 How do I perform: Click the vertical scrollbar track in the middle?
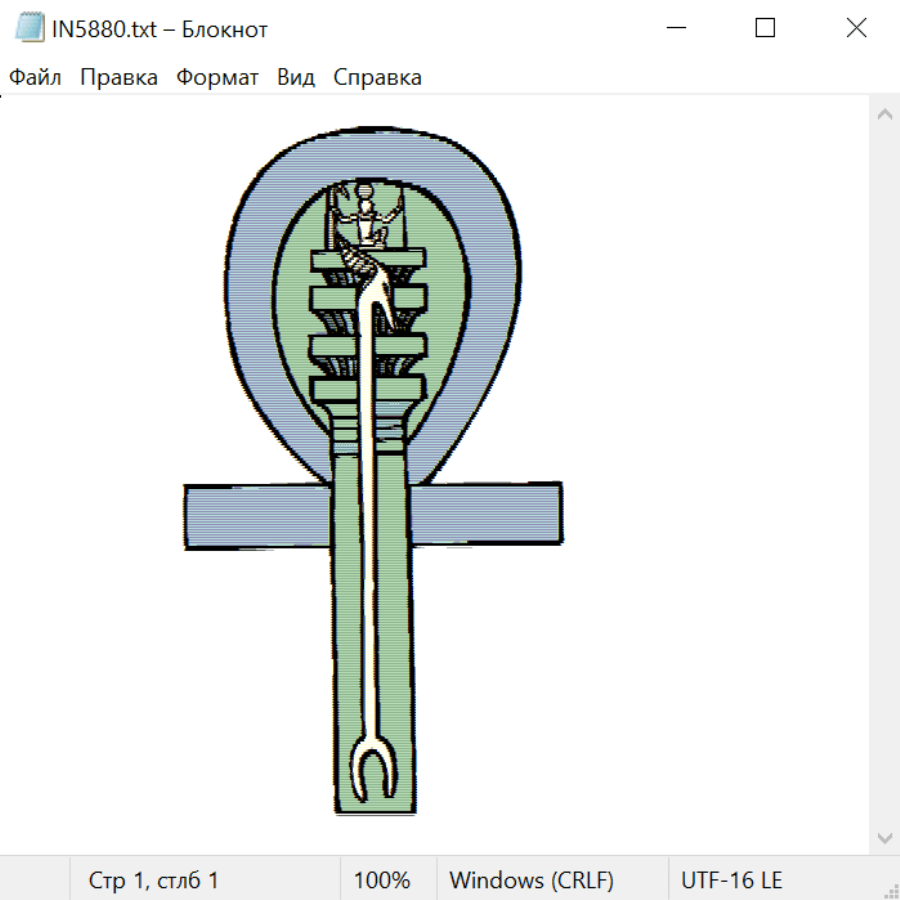(x=884, y=475)
